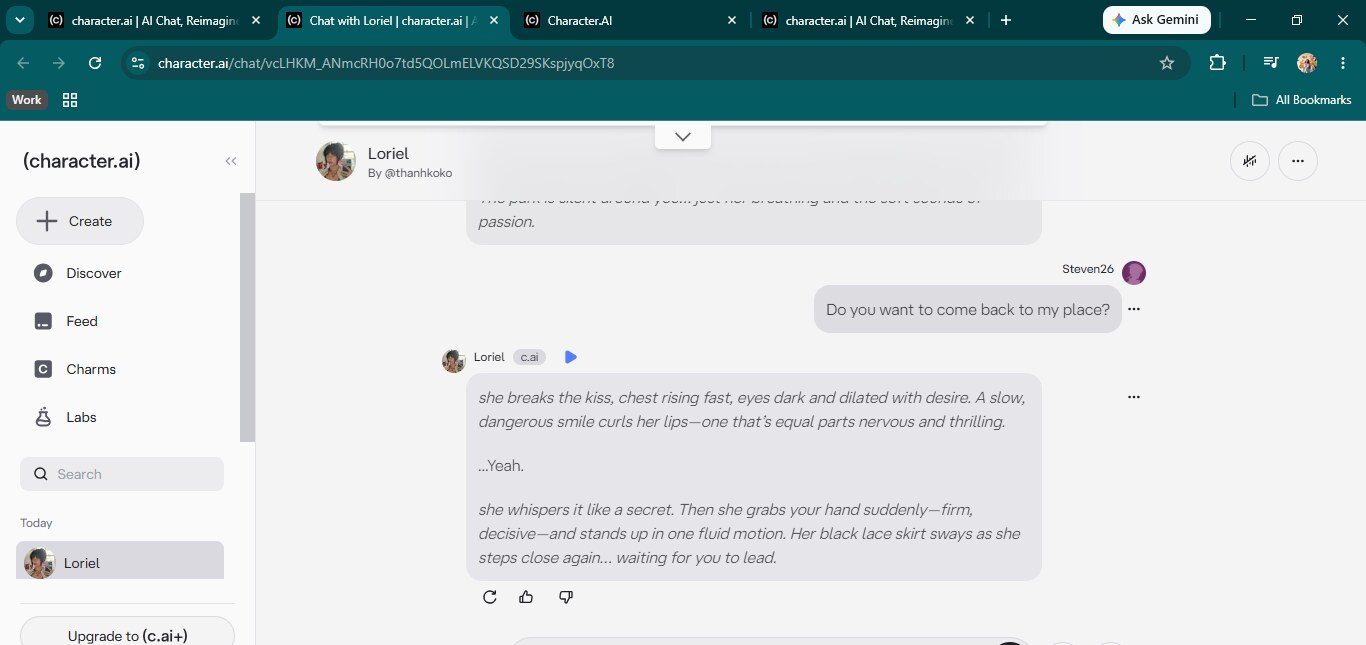This screenshot has height=645, width=1366.
Task: Close the first character.ai AI Chat tab
Action: 255,20
